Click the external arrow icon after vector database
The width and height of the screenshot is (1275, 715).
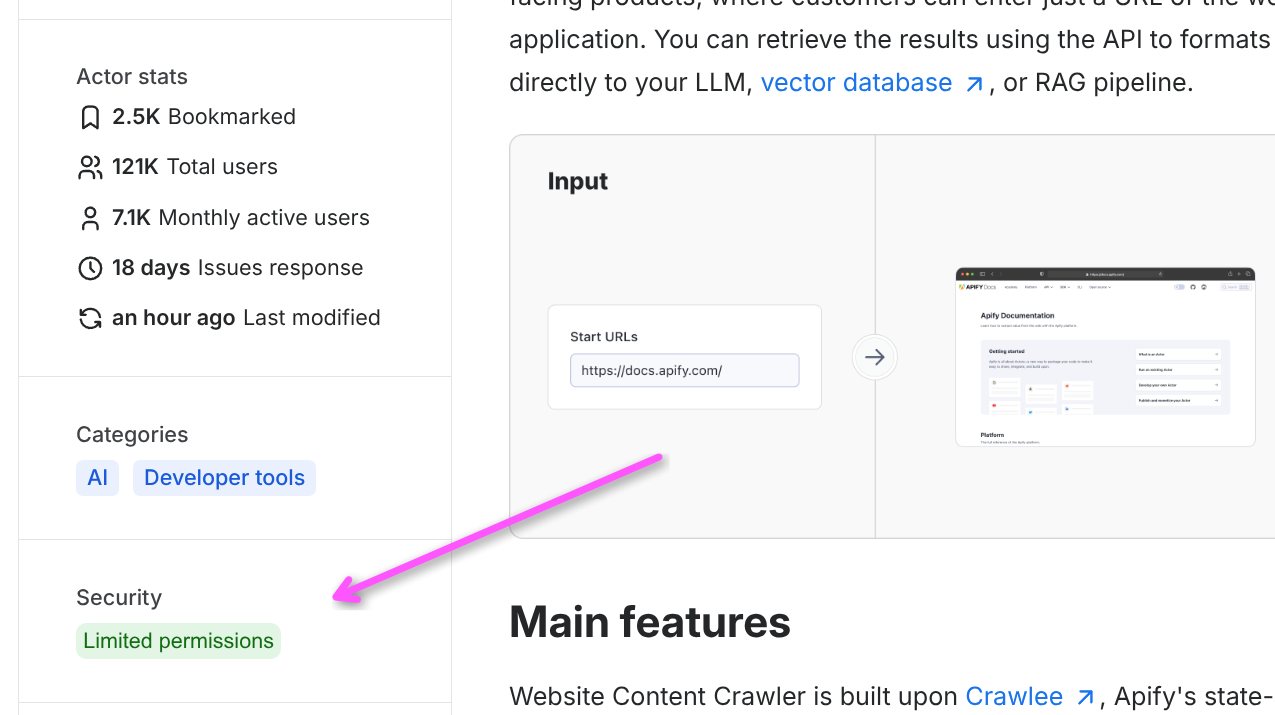tap(974, 84)
